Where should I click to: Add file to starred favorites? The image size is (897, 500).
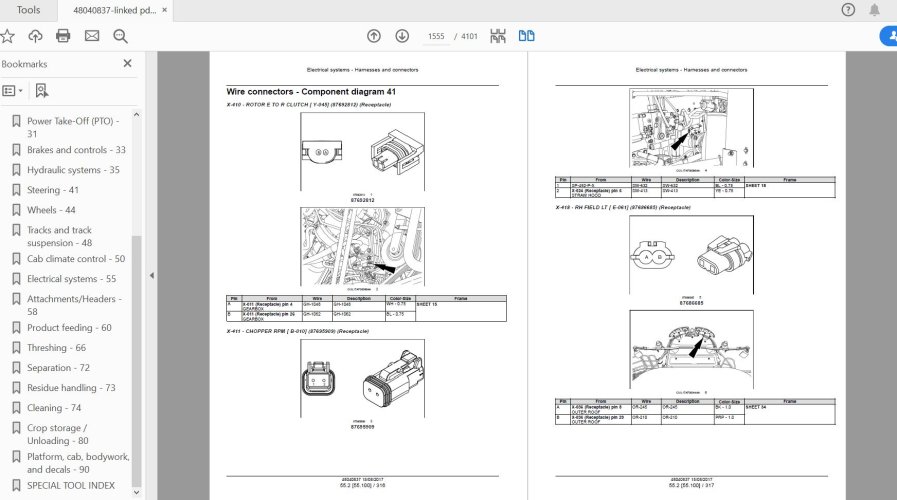tap(7, 37)
